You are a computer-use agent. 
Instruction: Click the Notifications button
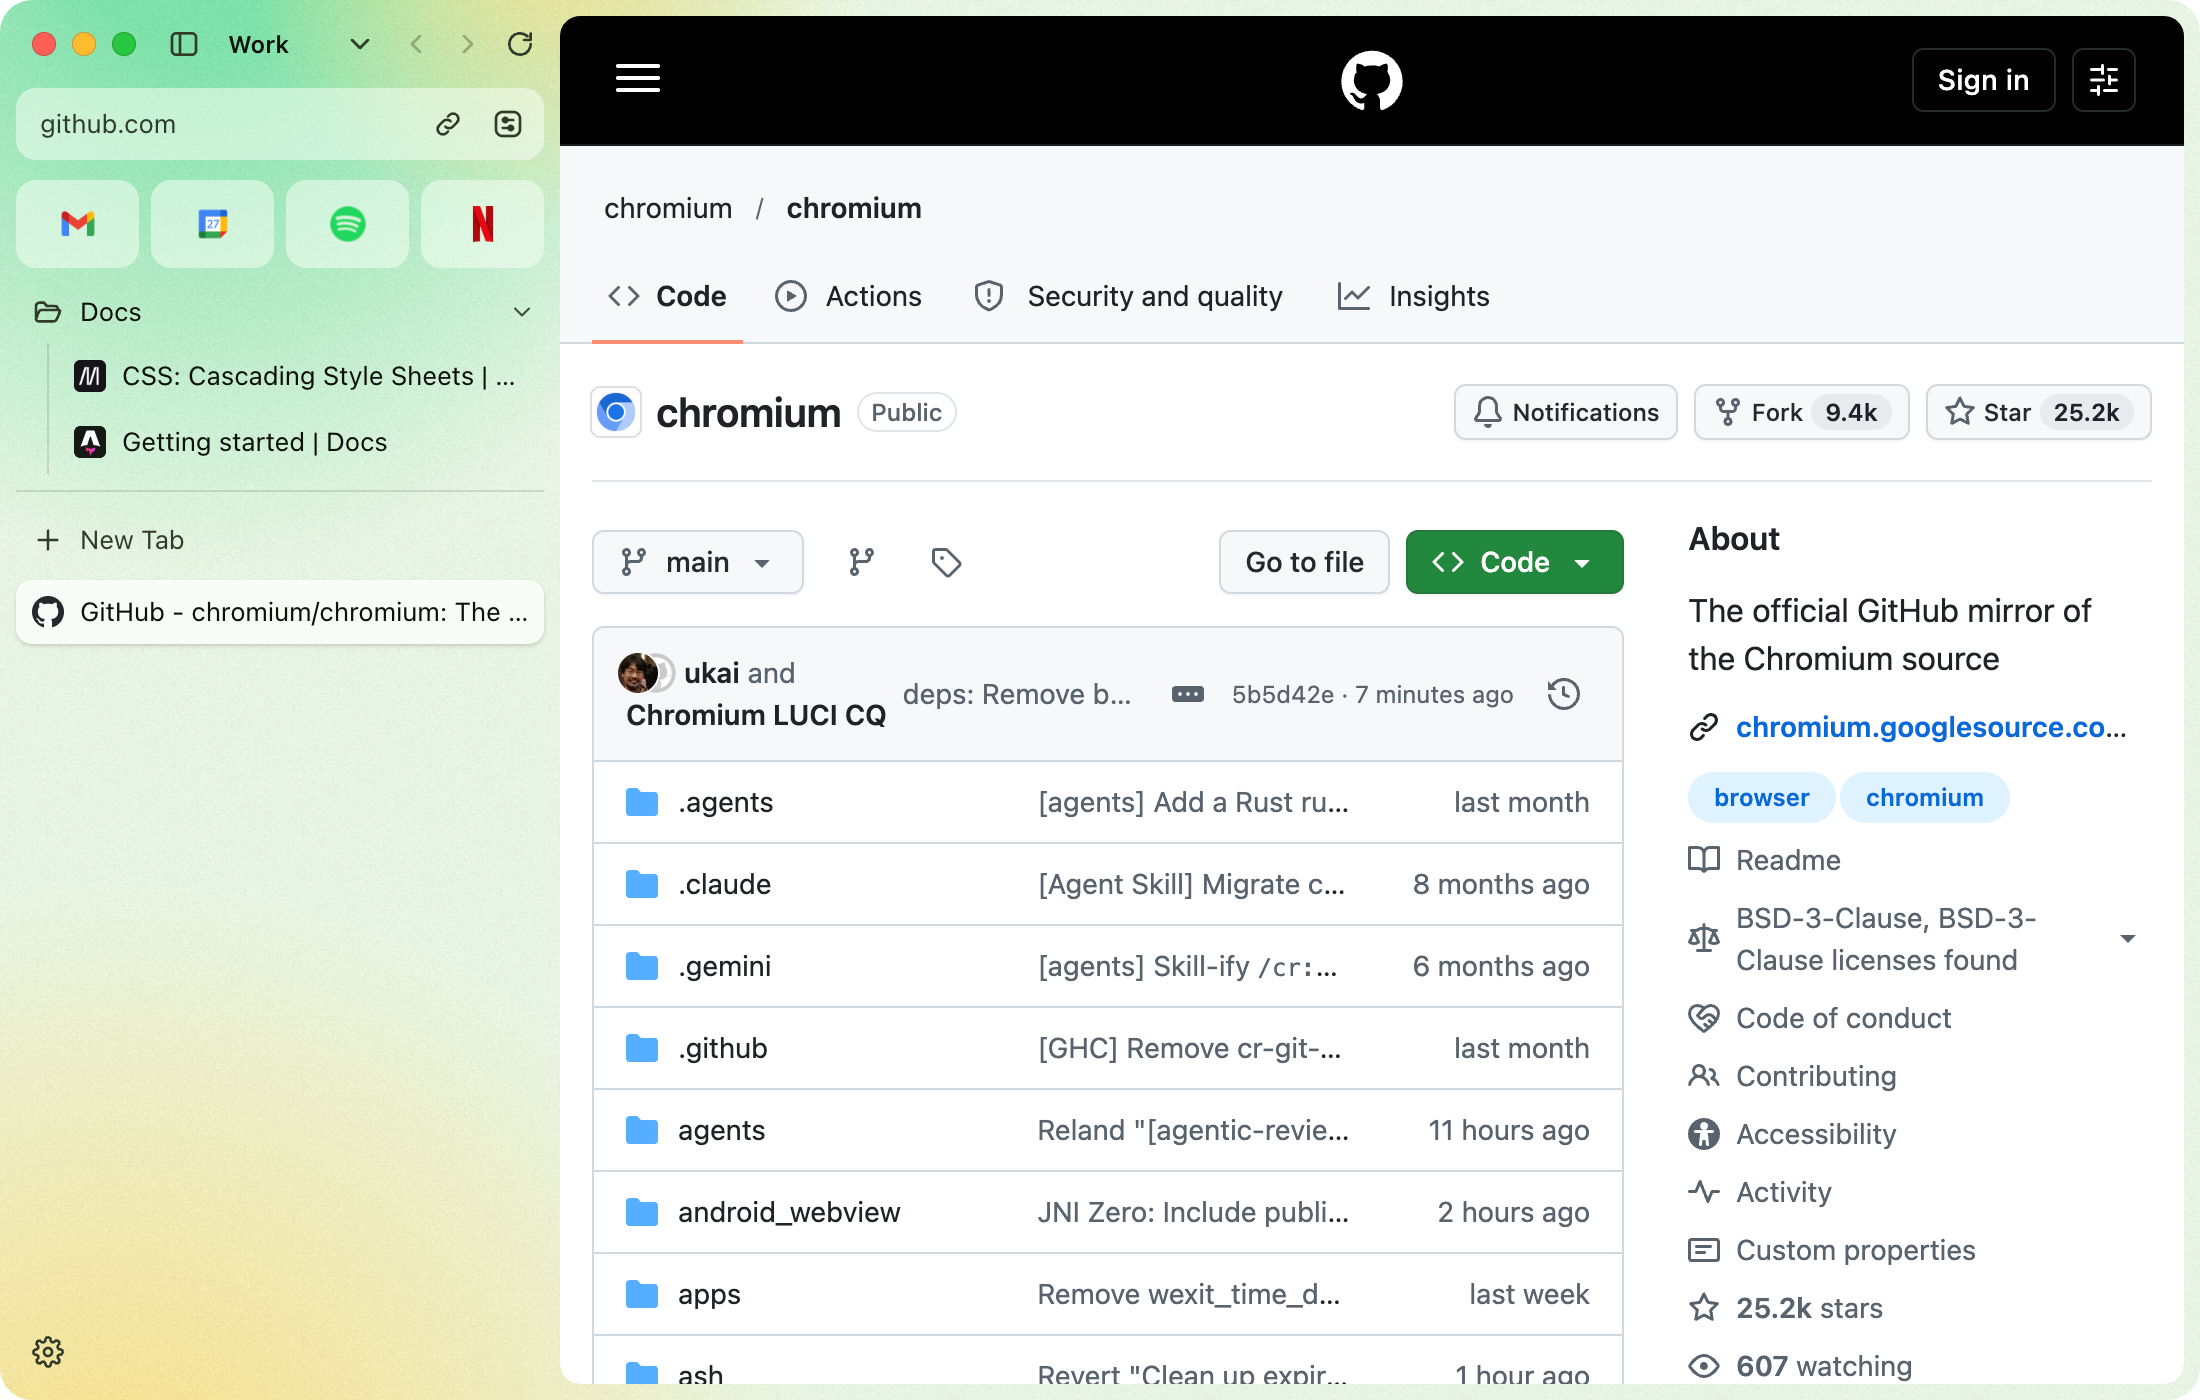[1565, 412]
